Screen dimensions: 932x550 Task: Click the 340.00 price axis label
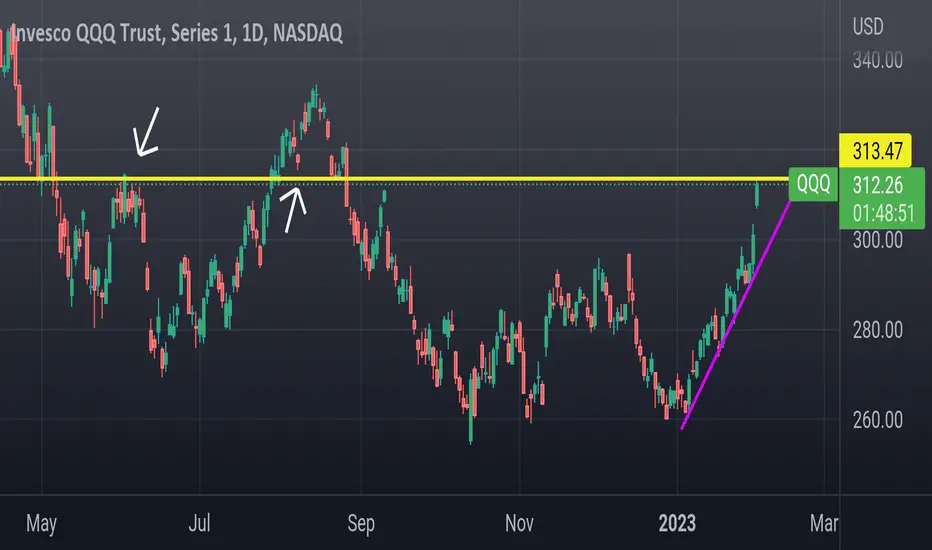[x=877, y=60]
